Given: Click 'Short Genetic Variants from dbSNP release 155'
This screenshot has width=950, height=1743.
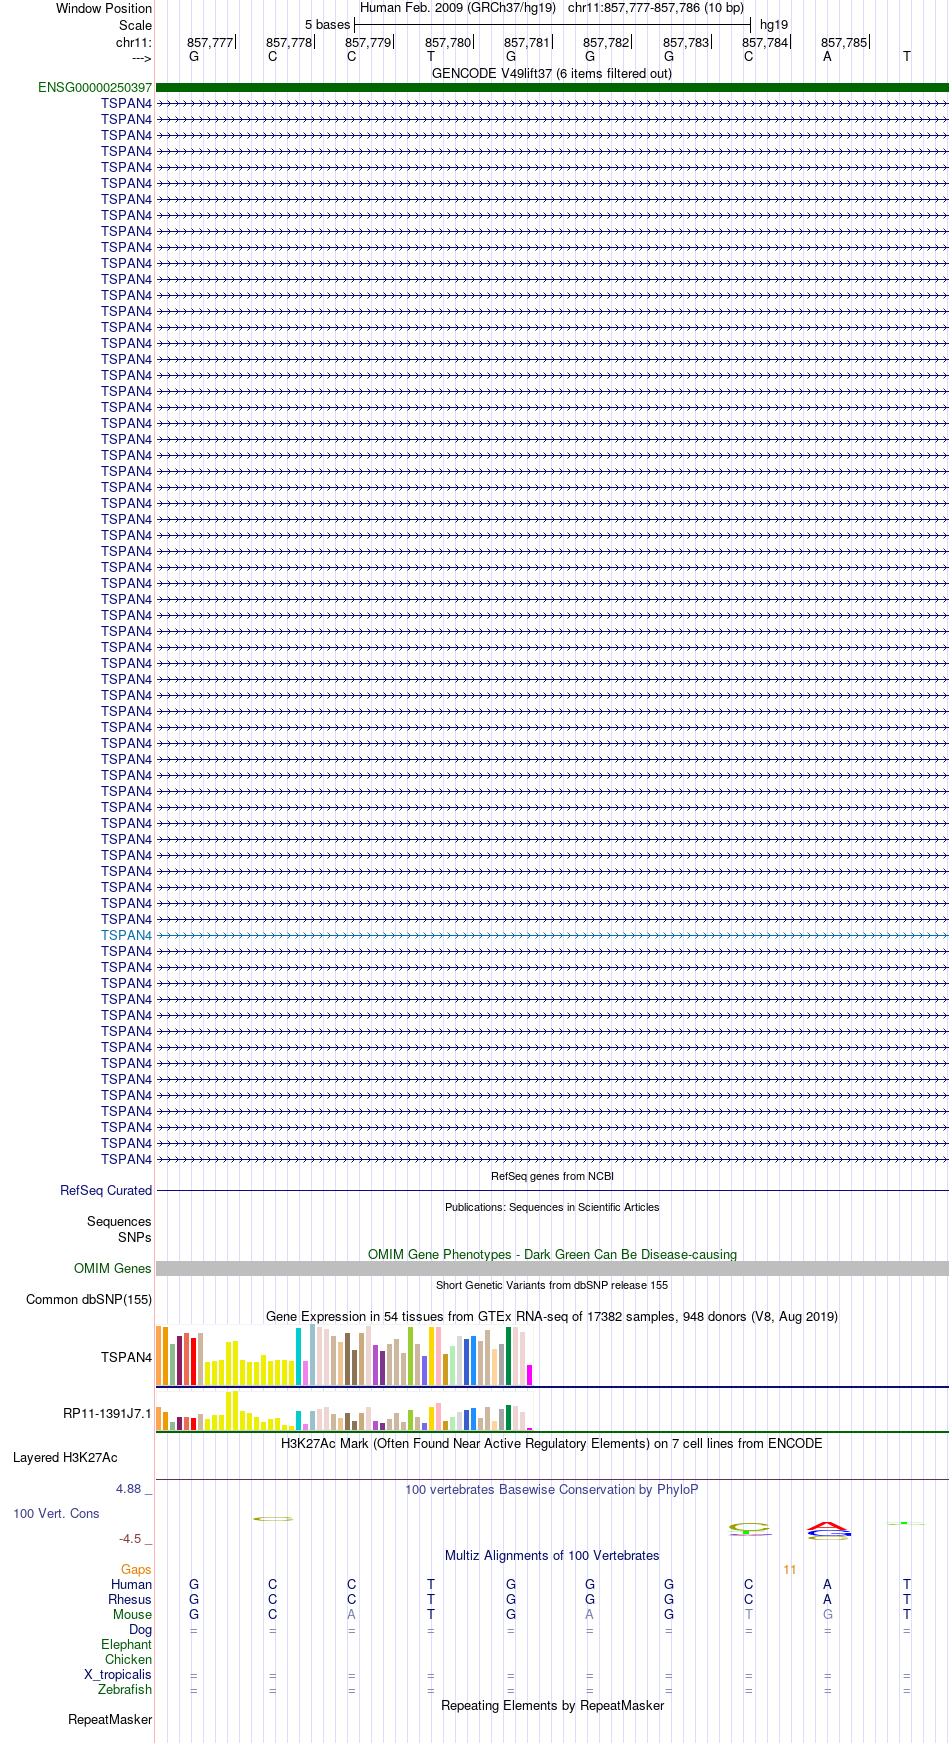Looking at the screenshot, I should point(552,1286).
